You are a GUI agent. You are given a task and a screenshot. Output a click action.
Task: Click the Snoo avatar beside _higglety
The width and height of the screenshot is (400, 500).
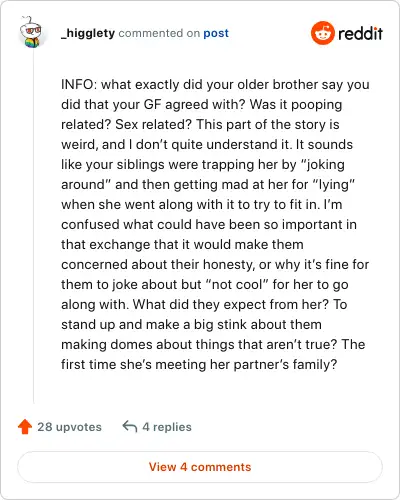31,32
